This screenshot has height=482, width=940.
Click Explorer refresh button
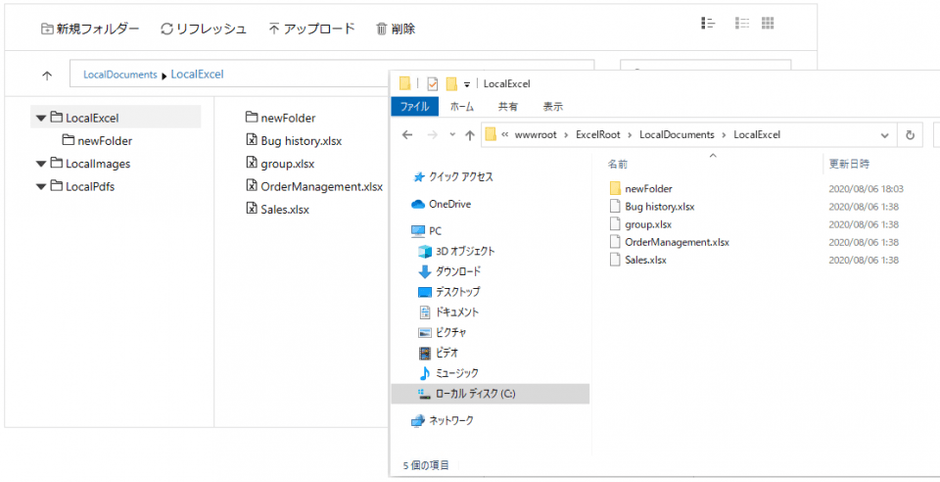[x=910, y=135]
